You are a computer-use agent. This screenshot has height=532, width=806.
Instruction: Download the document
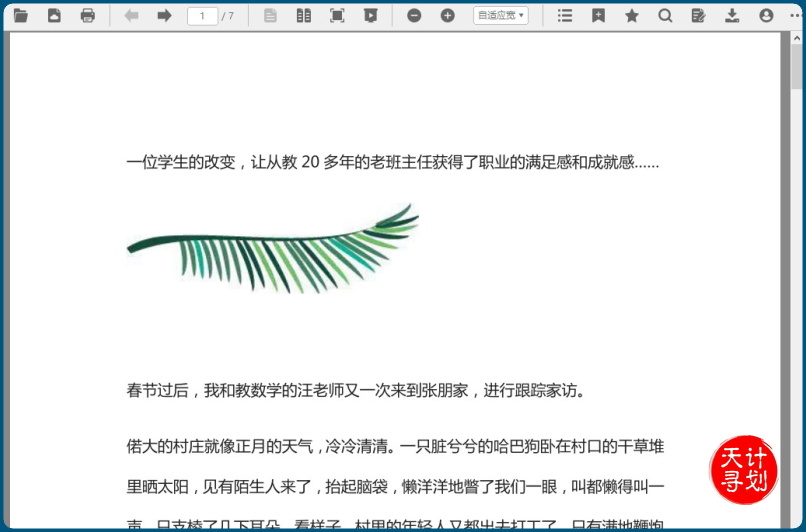click(732, 15)
